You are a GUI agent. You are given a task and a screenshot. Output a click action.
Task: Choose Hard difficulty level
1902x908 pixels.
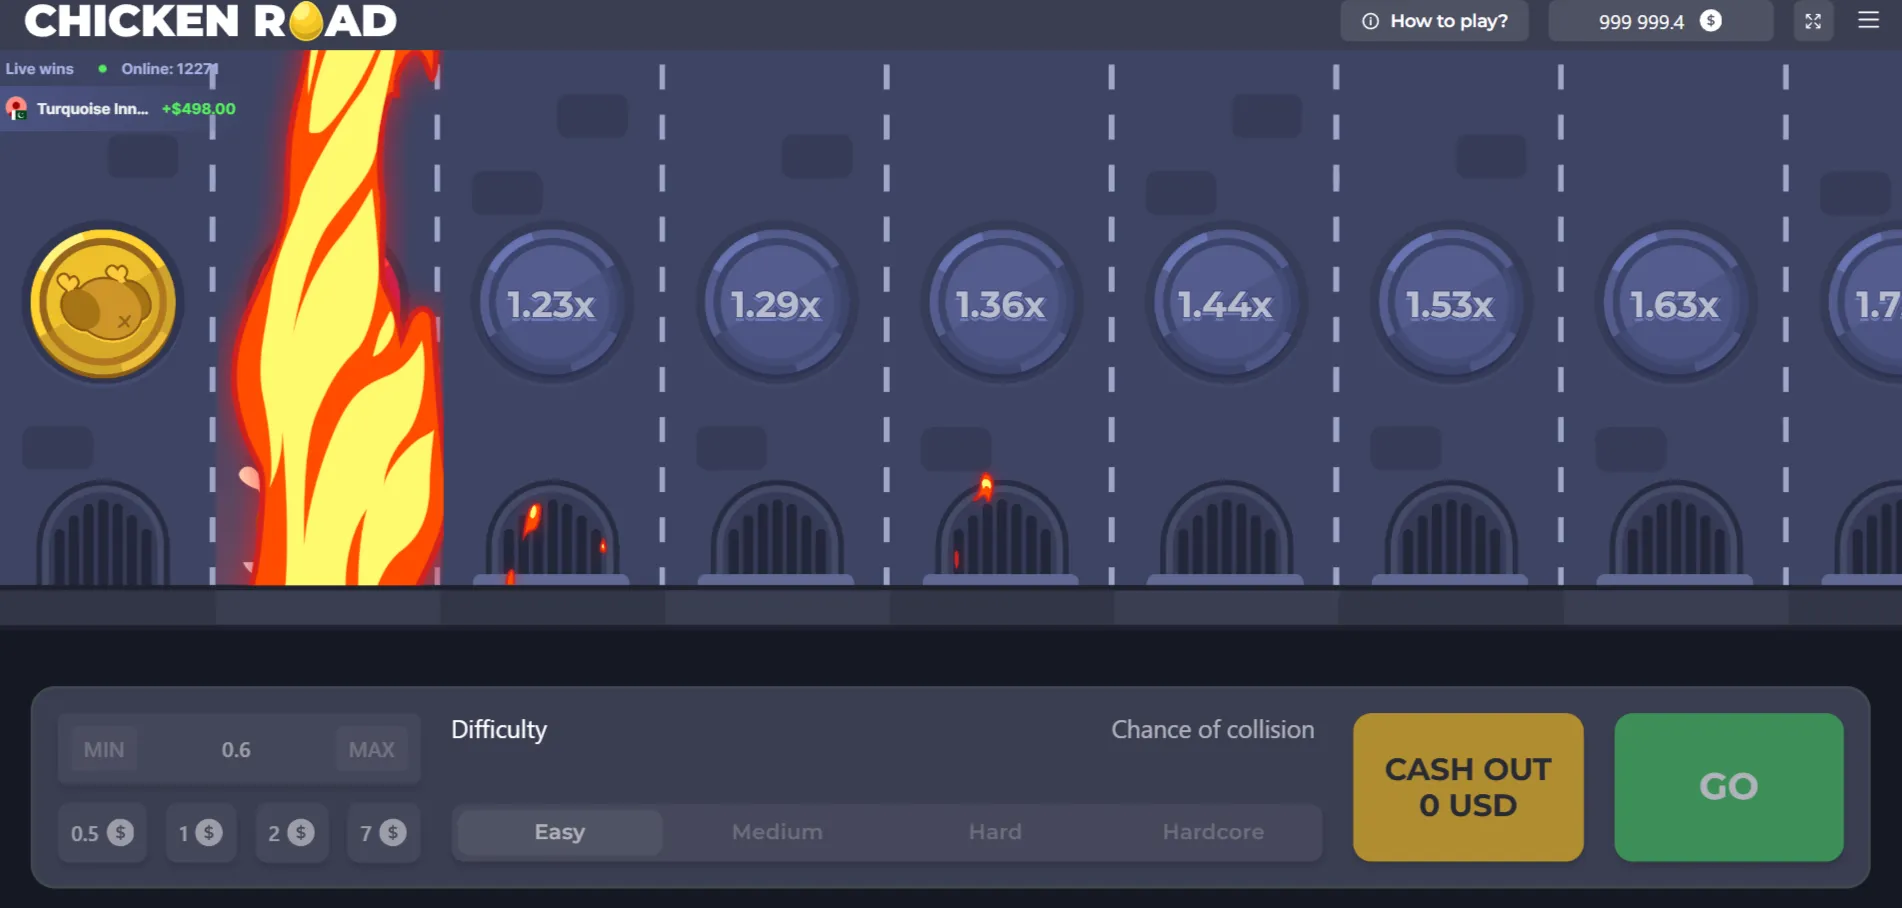(x=995, y=832)
